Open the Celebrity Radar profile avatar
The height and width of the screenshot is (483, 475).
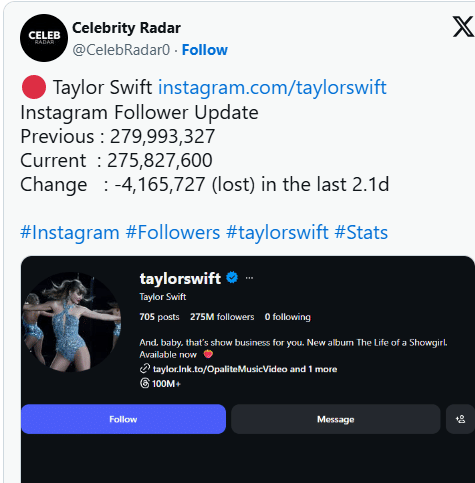click(x=44, y=38)
